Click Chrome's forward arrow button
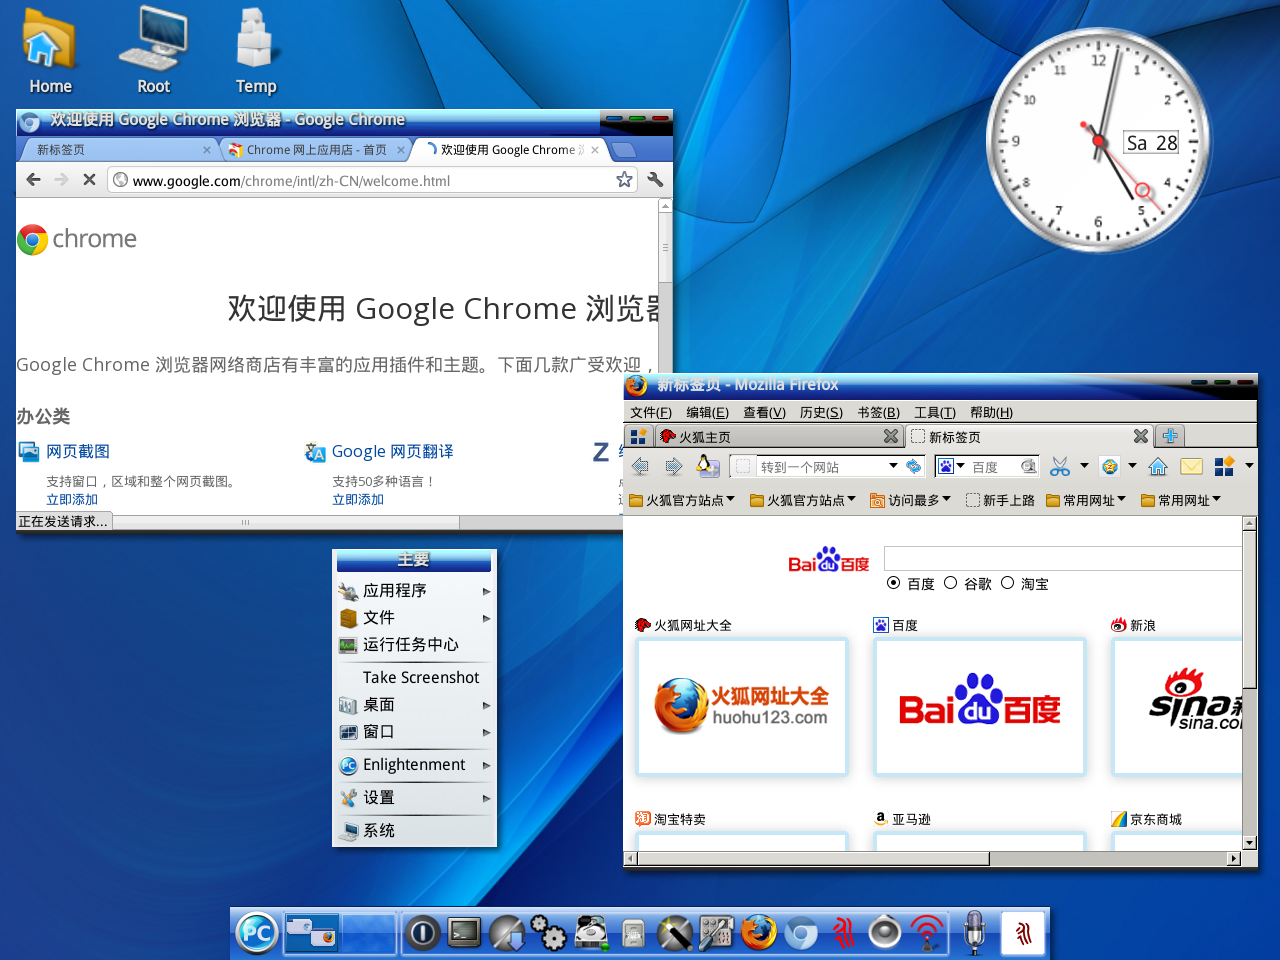This screenshot has height=960, width=1280. click(x=61, y=180)
